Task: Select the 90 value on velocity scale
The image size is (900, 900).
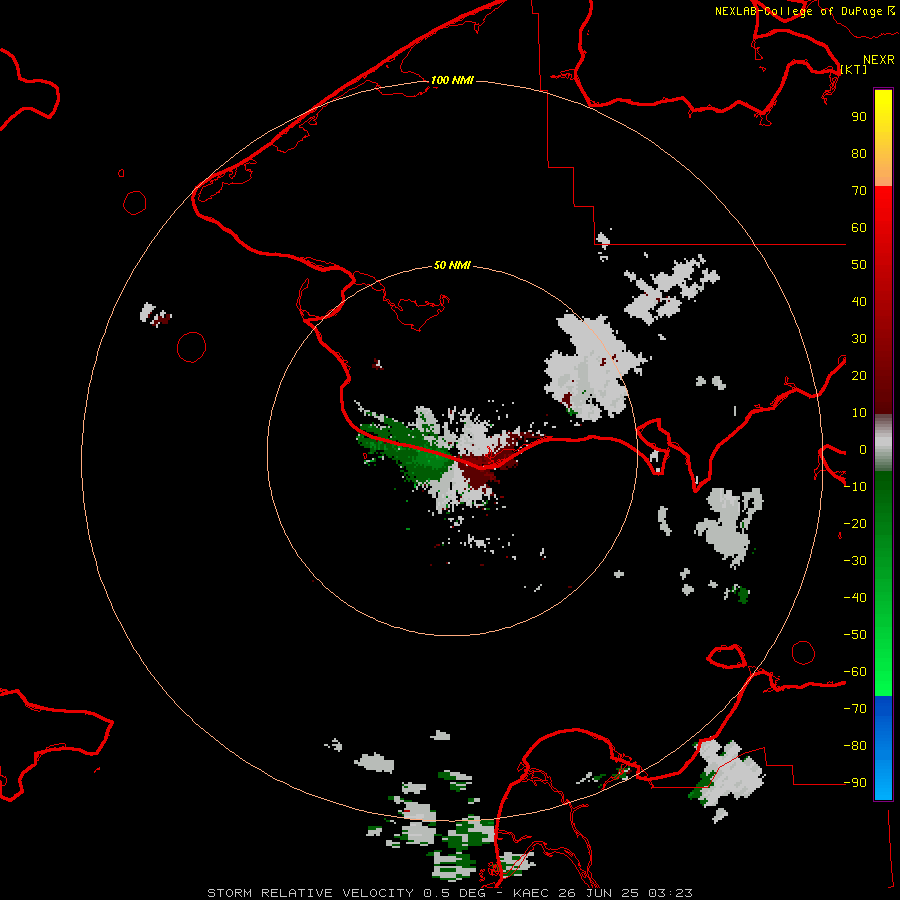Action: [x=859, y=117]
